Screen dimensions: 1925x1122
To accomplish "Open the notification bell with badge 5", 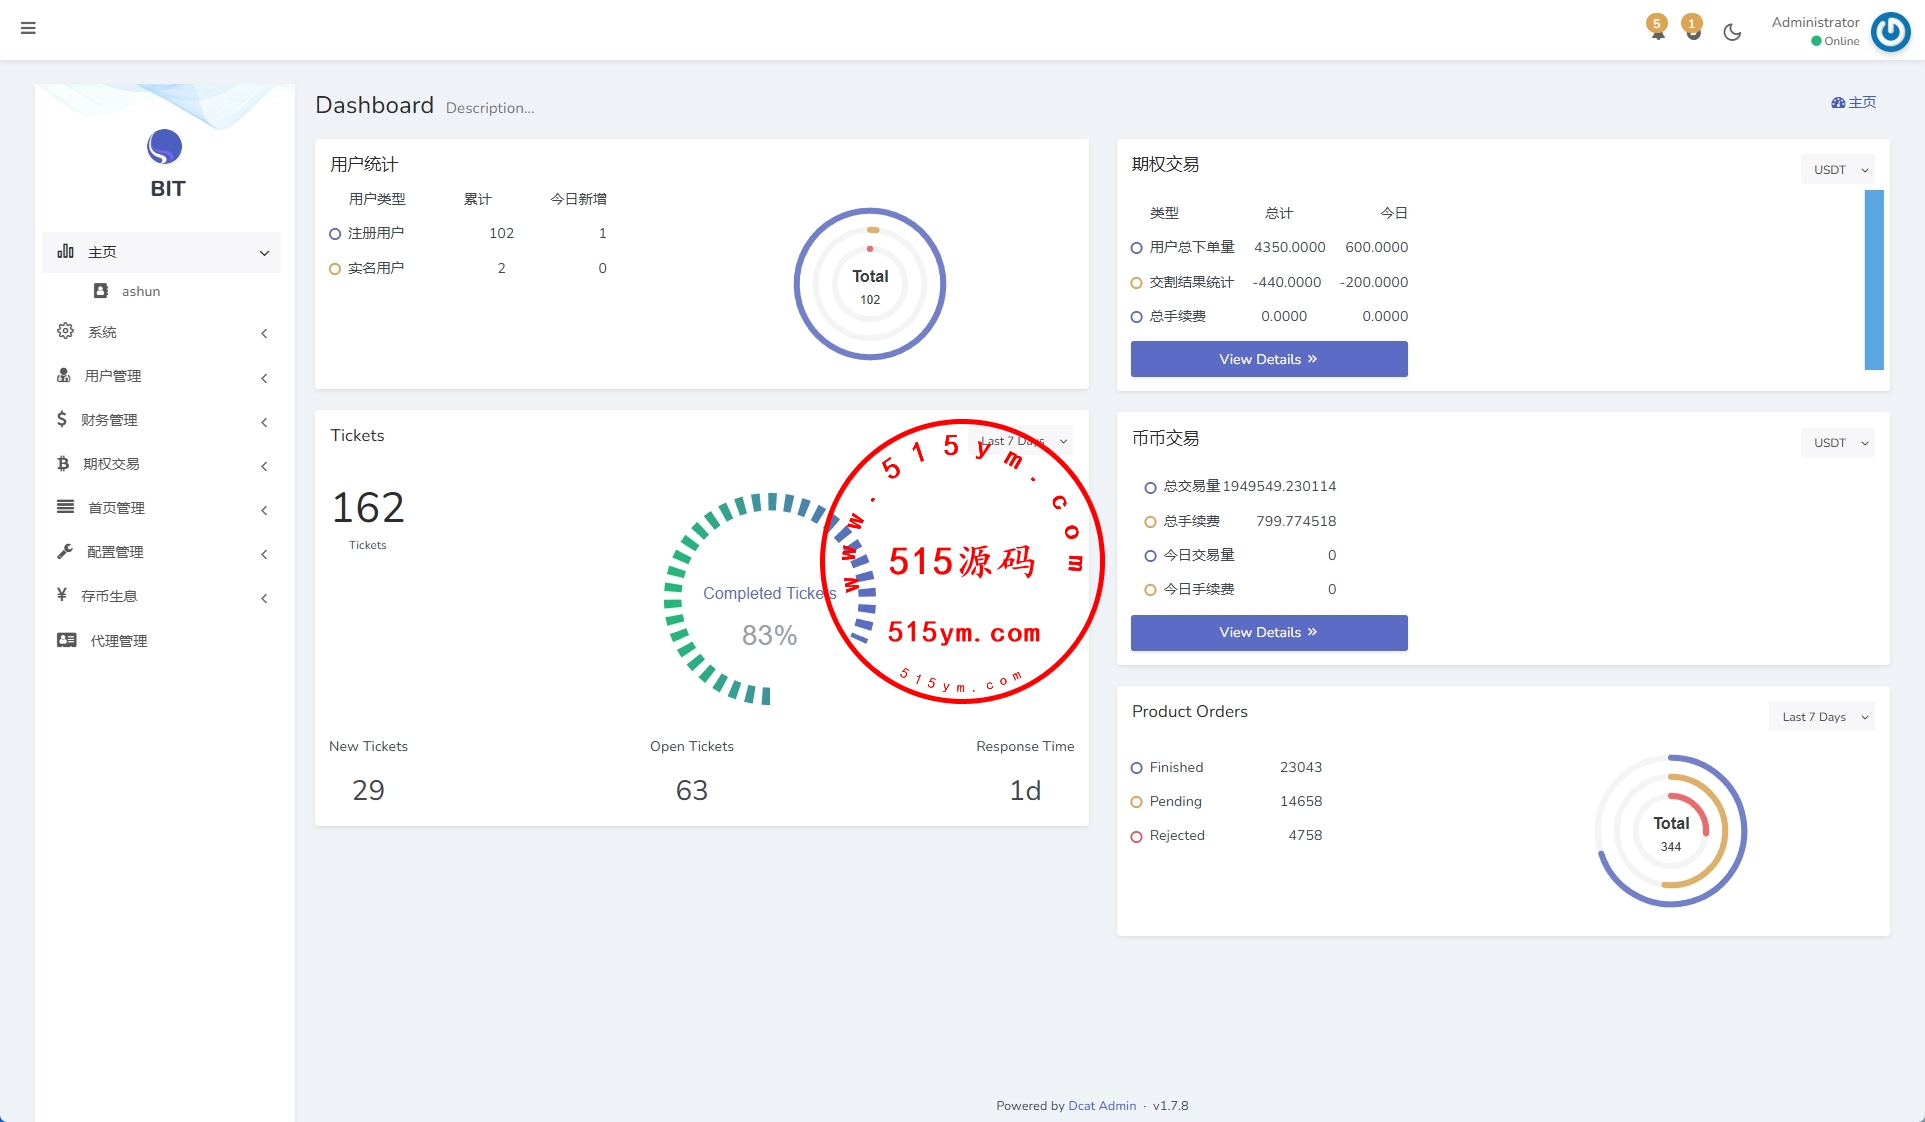I will [1657, 29].
